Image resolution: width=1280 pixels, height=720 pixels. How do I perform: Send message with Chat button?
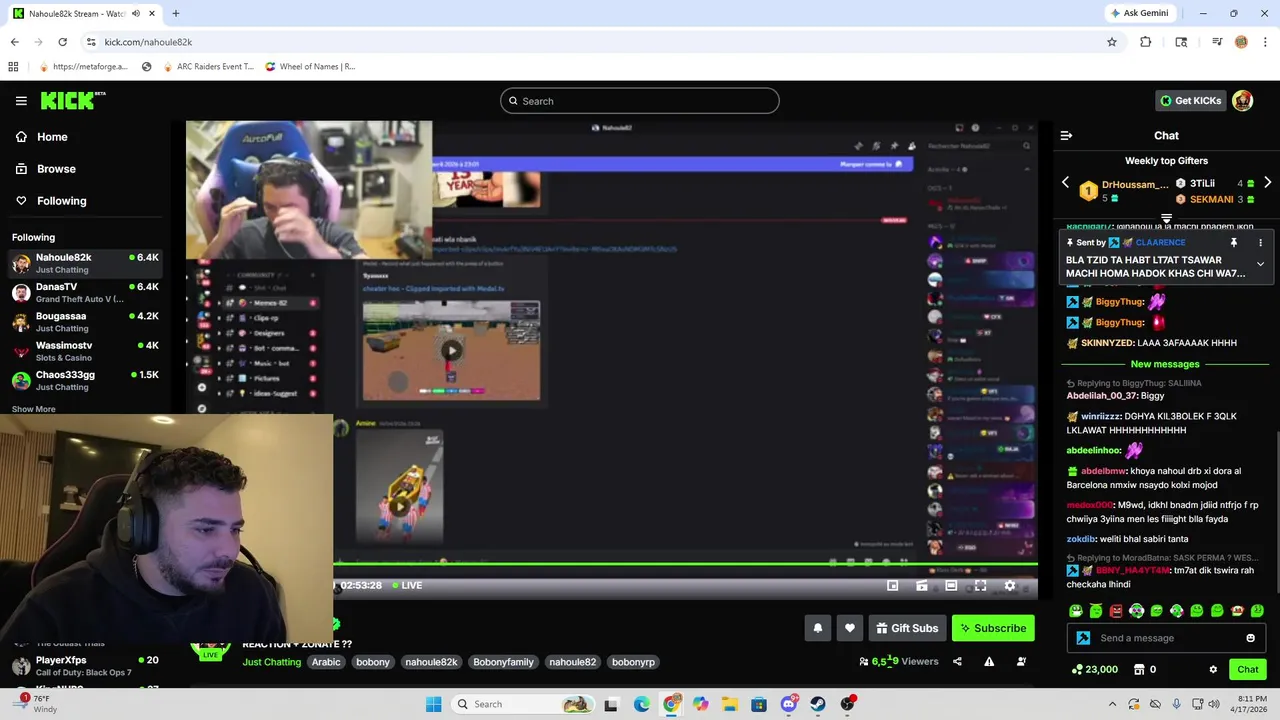pyautogui.click(x=1248, y=669)
